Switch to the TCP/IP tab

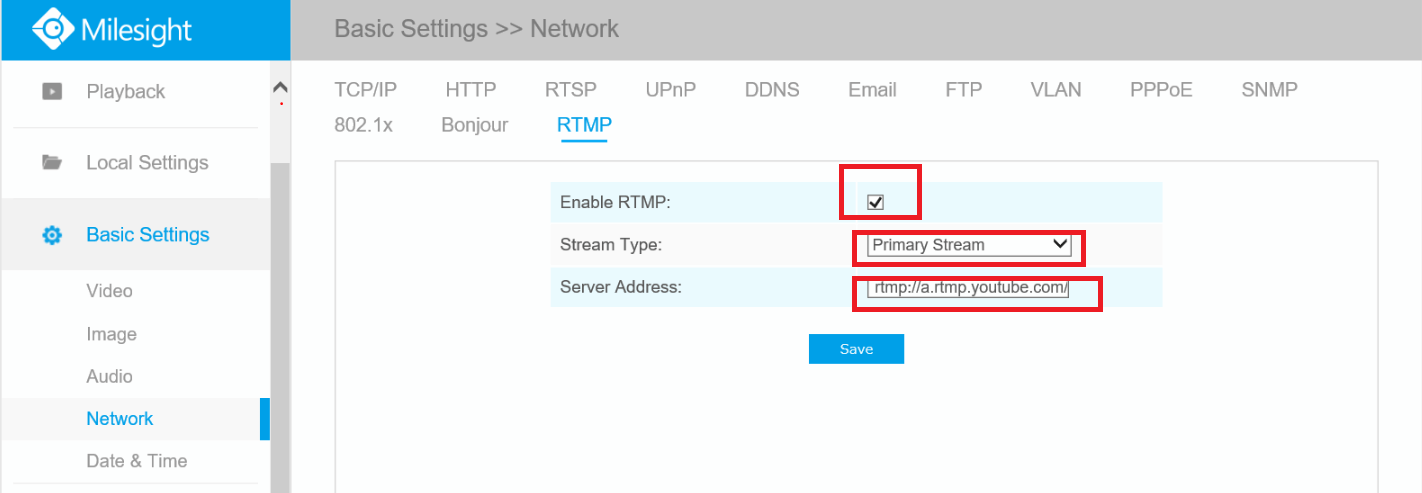pos(365,90)
